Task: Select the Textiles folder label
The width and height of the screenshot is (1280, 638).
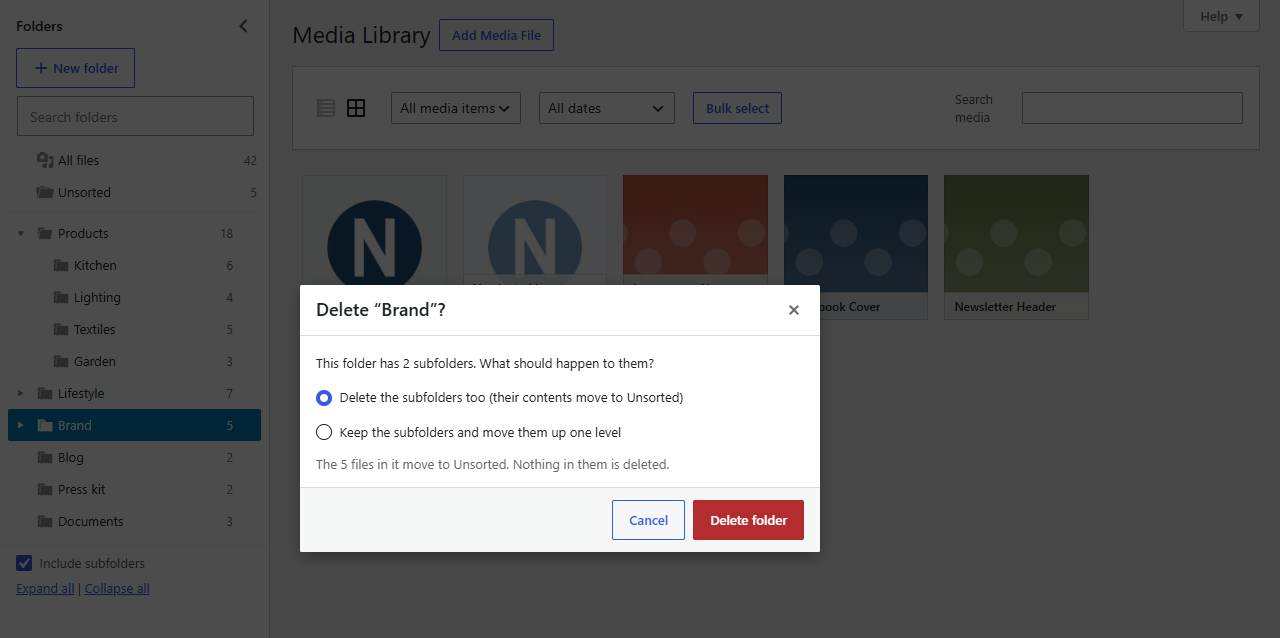Action: 95,329
